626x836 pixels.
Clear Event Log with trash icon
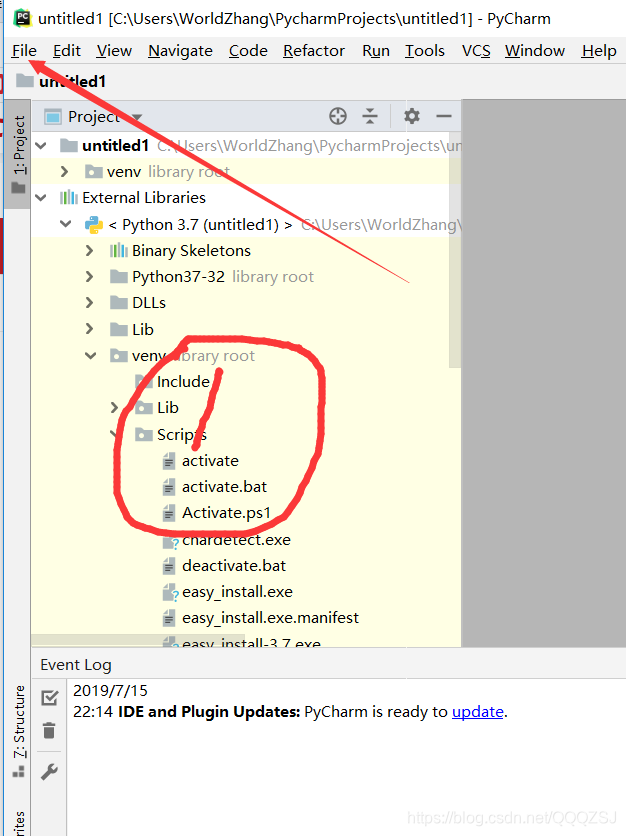[x=49, y=730]
